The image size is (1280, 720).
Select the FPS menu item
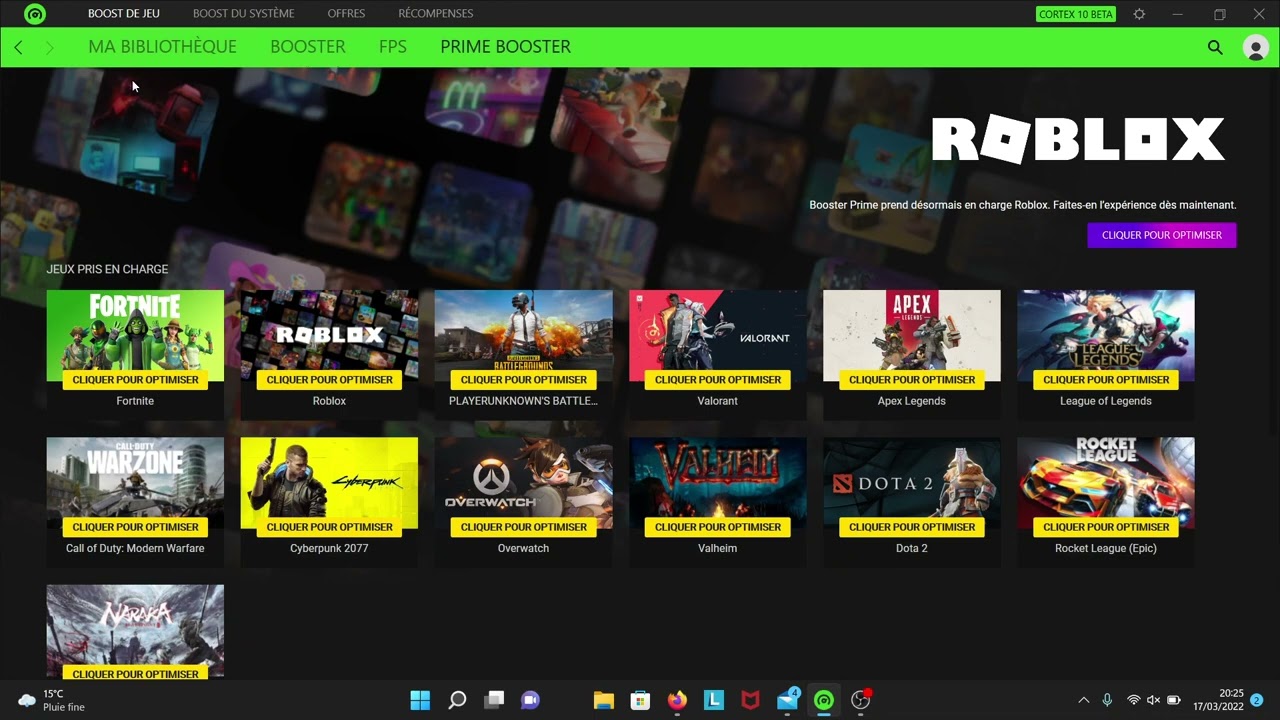tap(393, 47)
